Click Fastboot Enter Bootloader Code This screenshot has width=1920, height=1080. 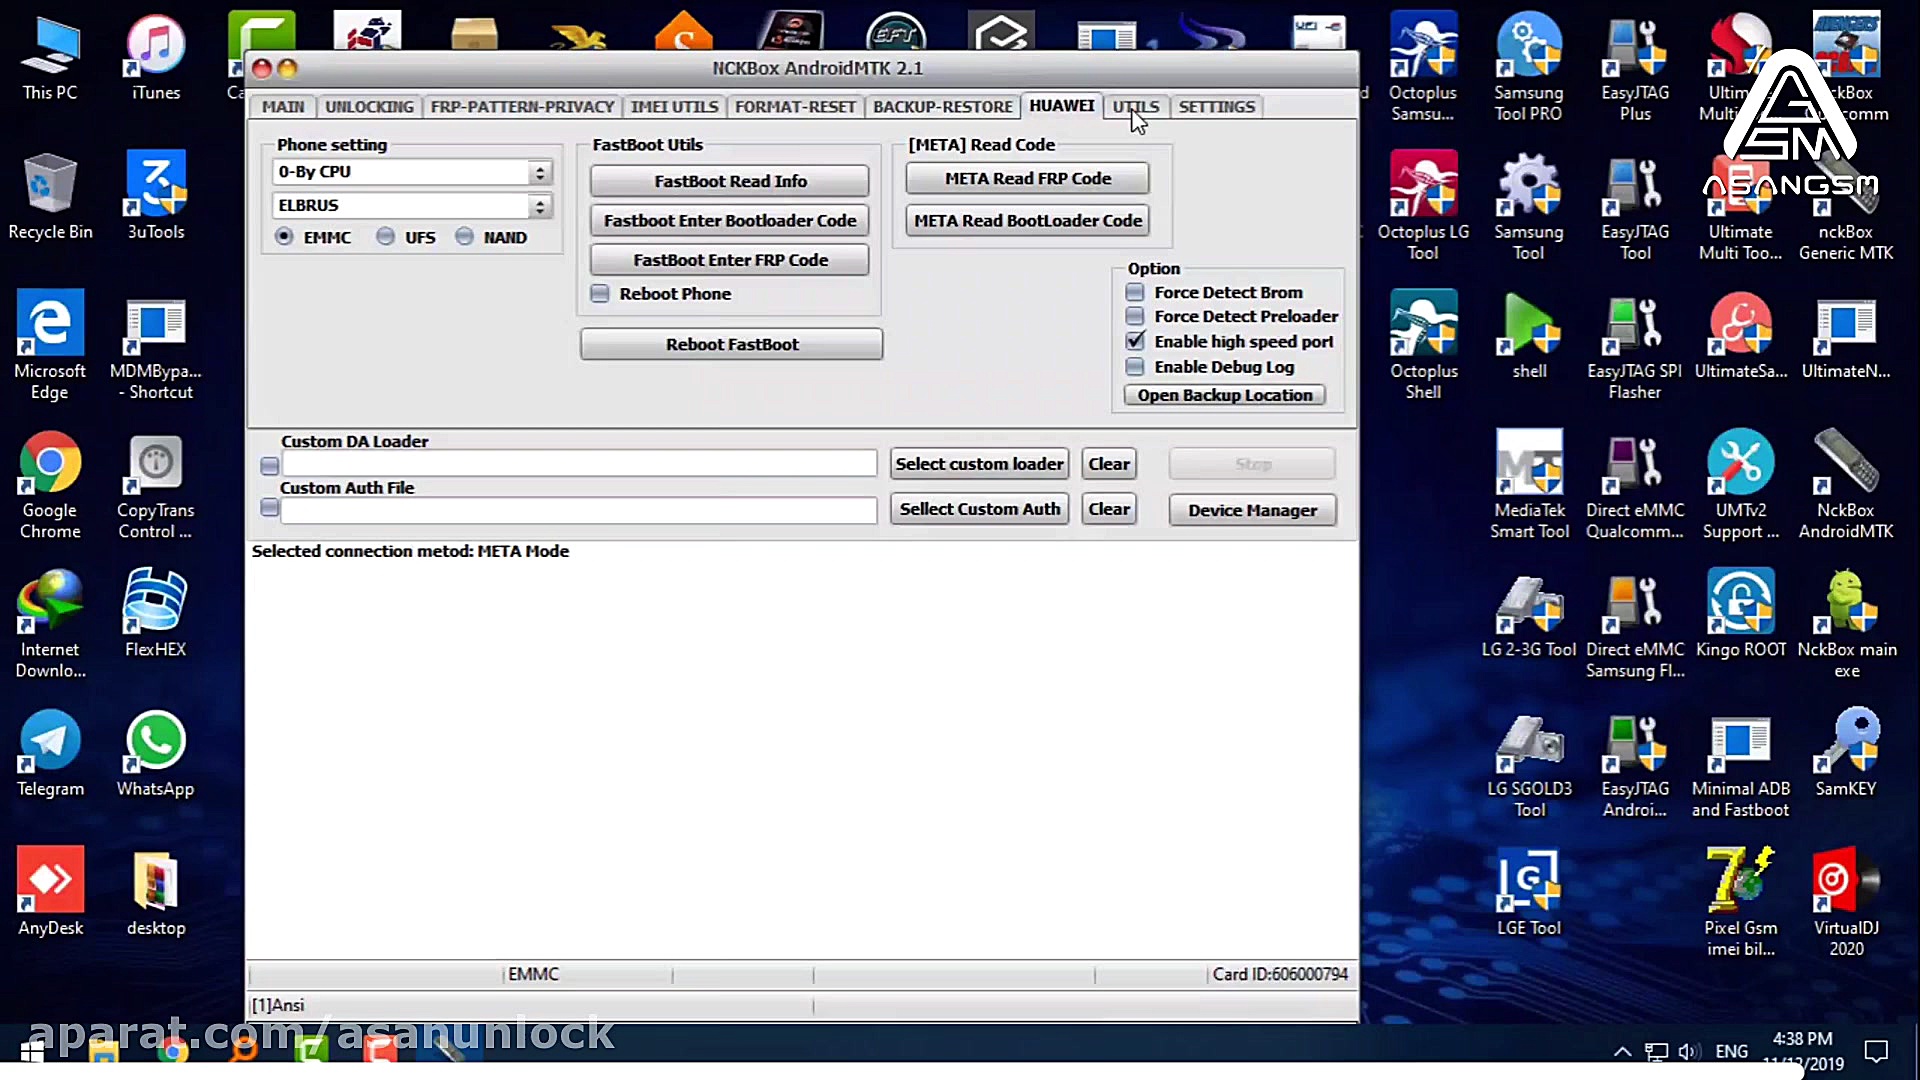pyautogui.click(x=730, y=220)
